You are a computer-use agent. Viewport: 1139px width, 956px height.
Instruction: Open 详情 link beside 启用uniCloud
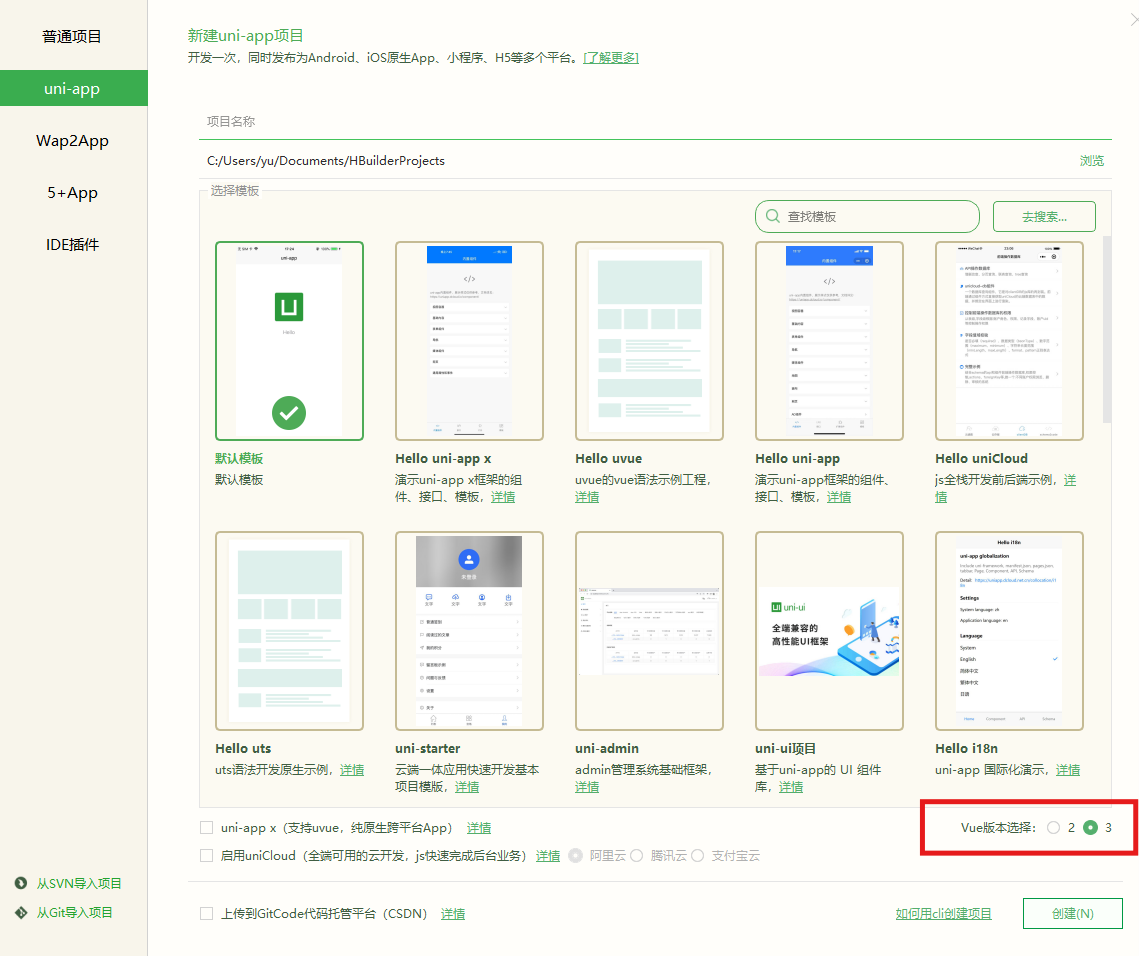point(548,856)
